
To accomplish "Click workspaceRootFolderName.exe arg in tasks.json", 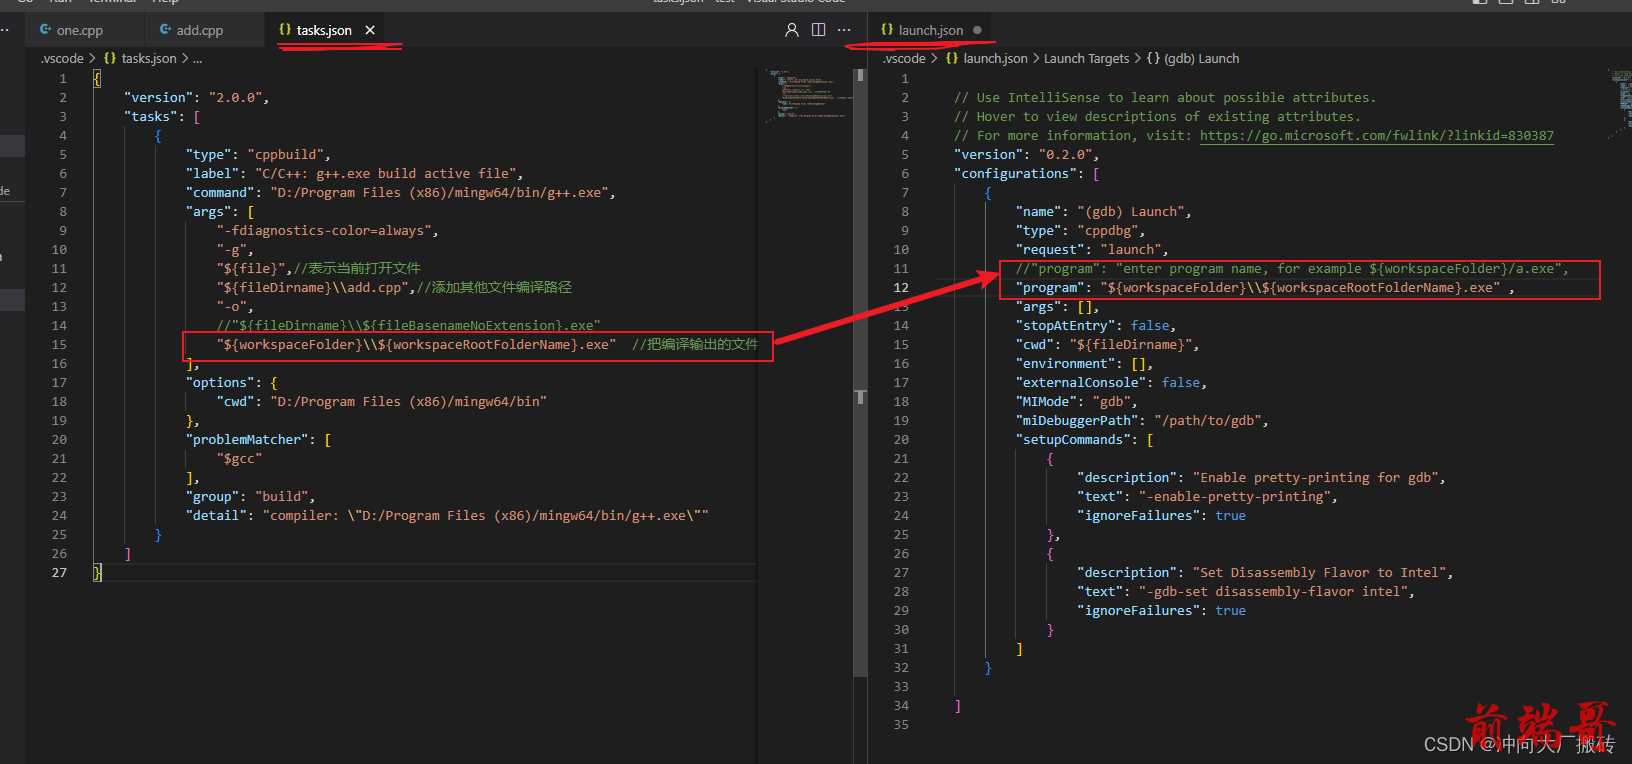I will [416, 345].
